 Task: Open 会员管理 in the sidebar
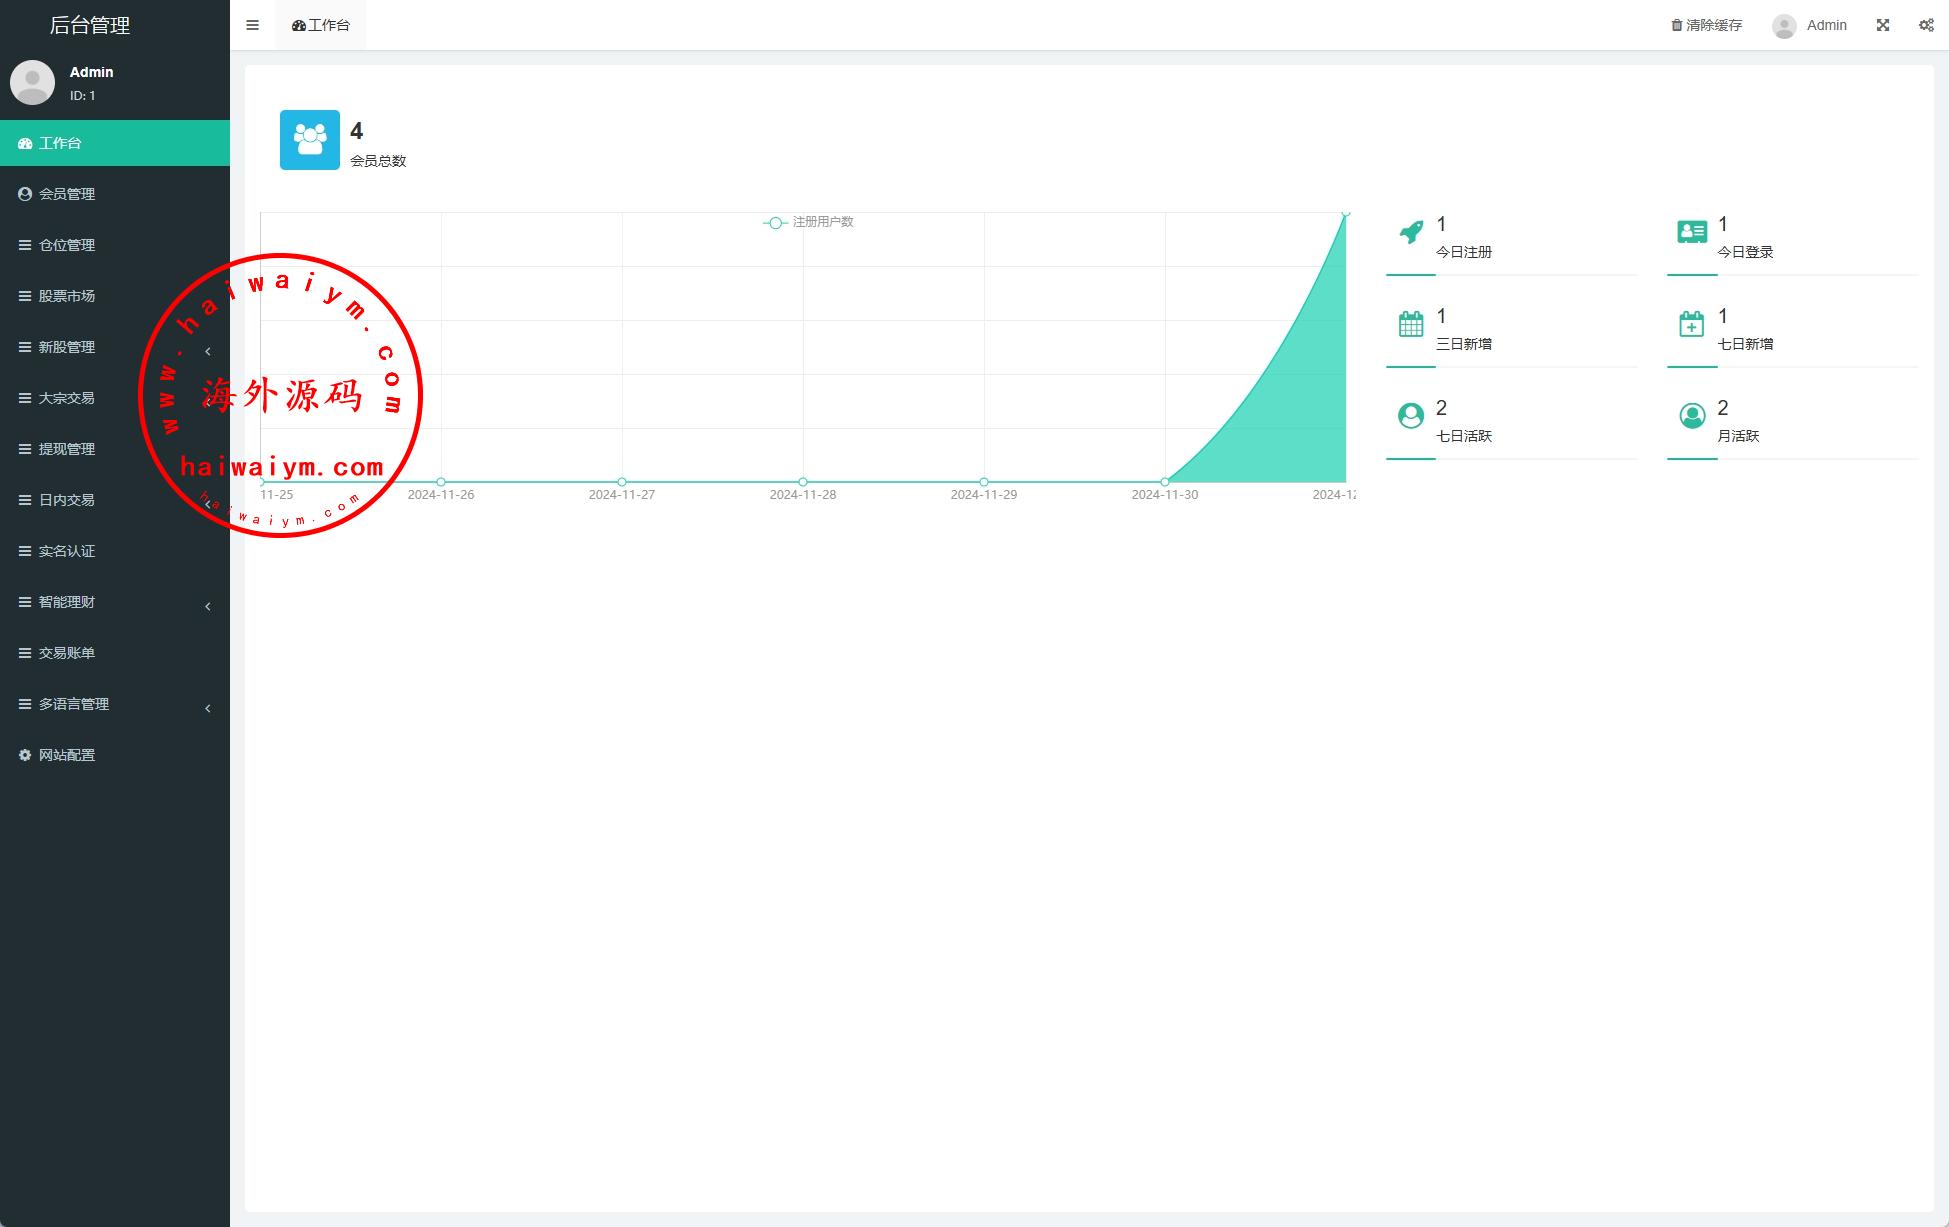click(67, 194)
